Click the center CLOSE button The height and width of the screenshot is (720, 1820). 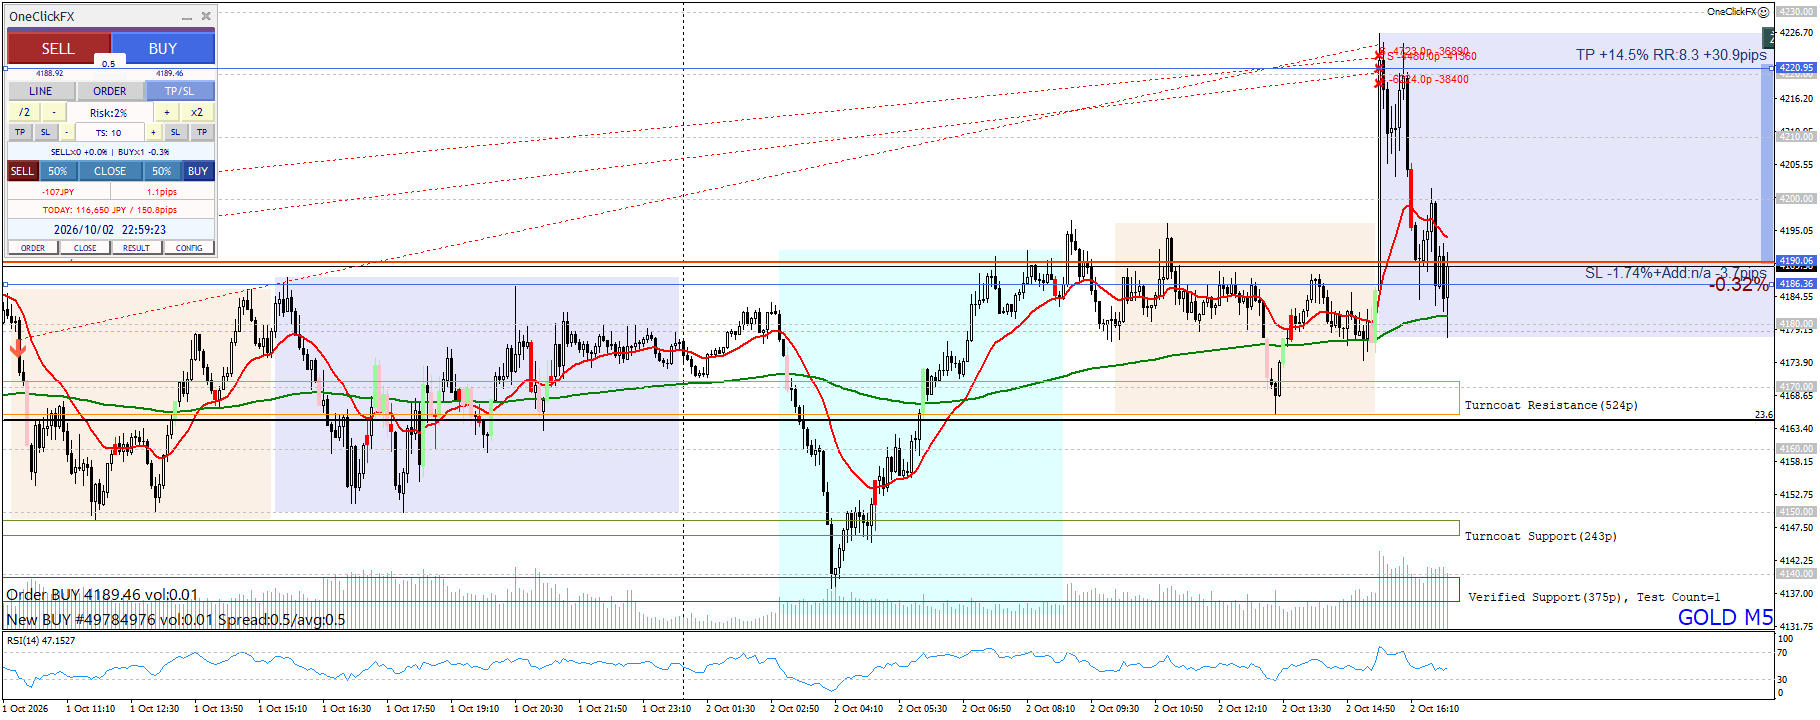coord(110,171)
